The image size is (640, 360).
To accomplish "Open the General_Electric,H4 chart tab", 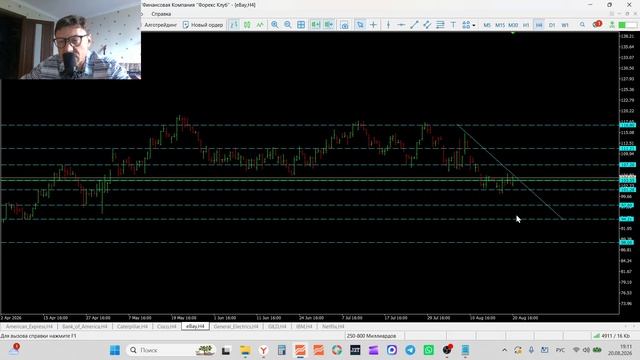I will [x=236, y=327].
